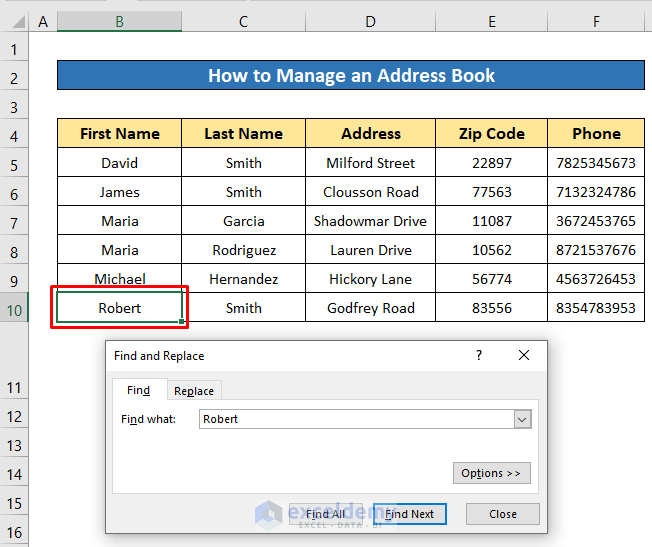Select the Zip Code header cell
The width and height of the screenshot is (652, 547).
[491, 133]
